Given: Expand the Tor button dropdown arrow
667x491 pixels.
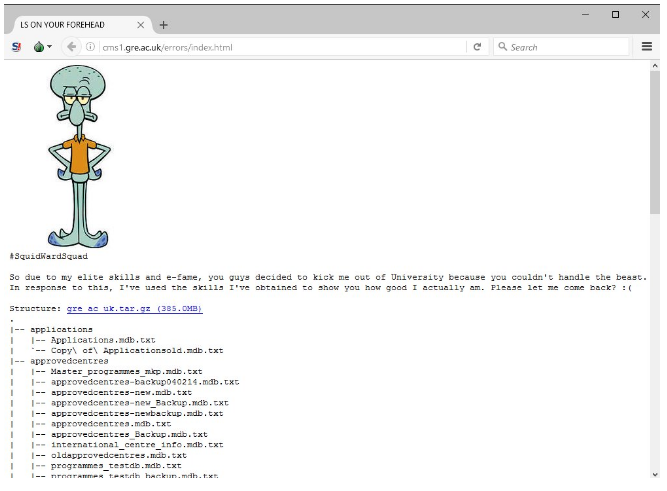Looking at the screenshot, I should click(x=49, y=46).
